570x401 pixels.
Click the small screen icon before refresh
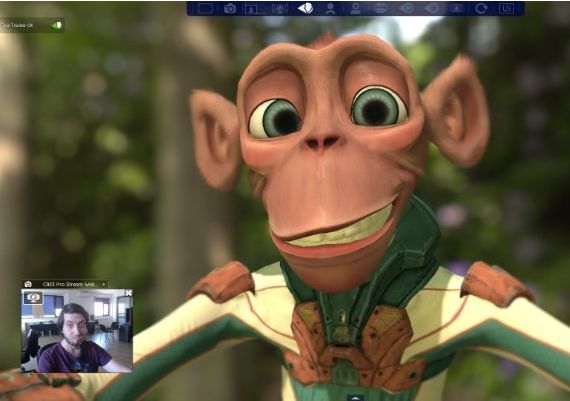pos(457,8)
